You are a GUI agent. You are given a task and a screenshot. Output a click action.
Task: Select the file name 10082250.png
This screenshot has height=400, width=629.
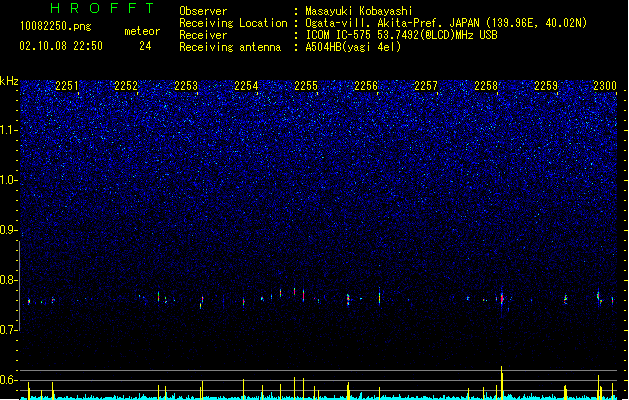(55, 26)
